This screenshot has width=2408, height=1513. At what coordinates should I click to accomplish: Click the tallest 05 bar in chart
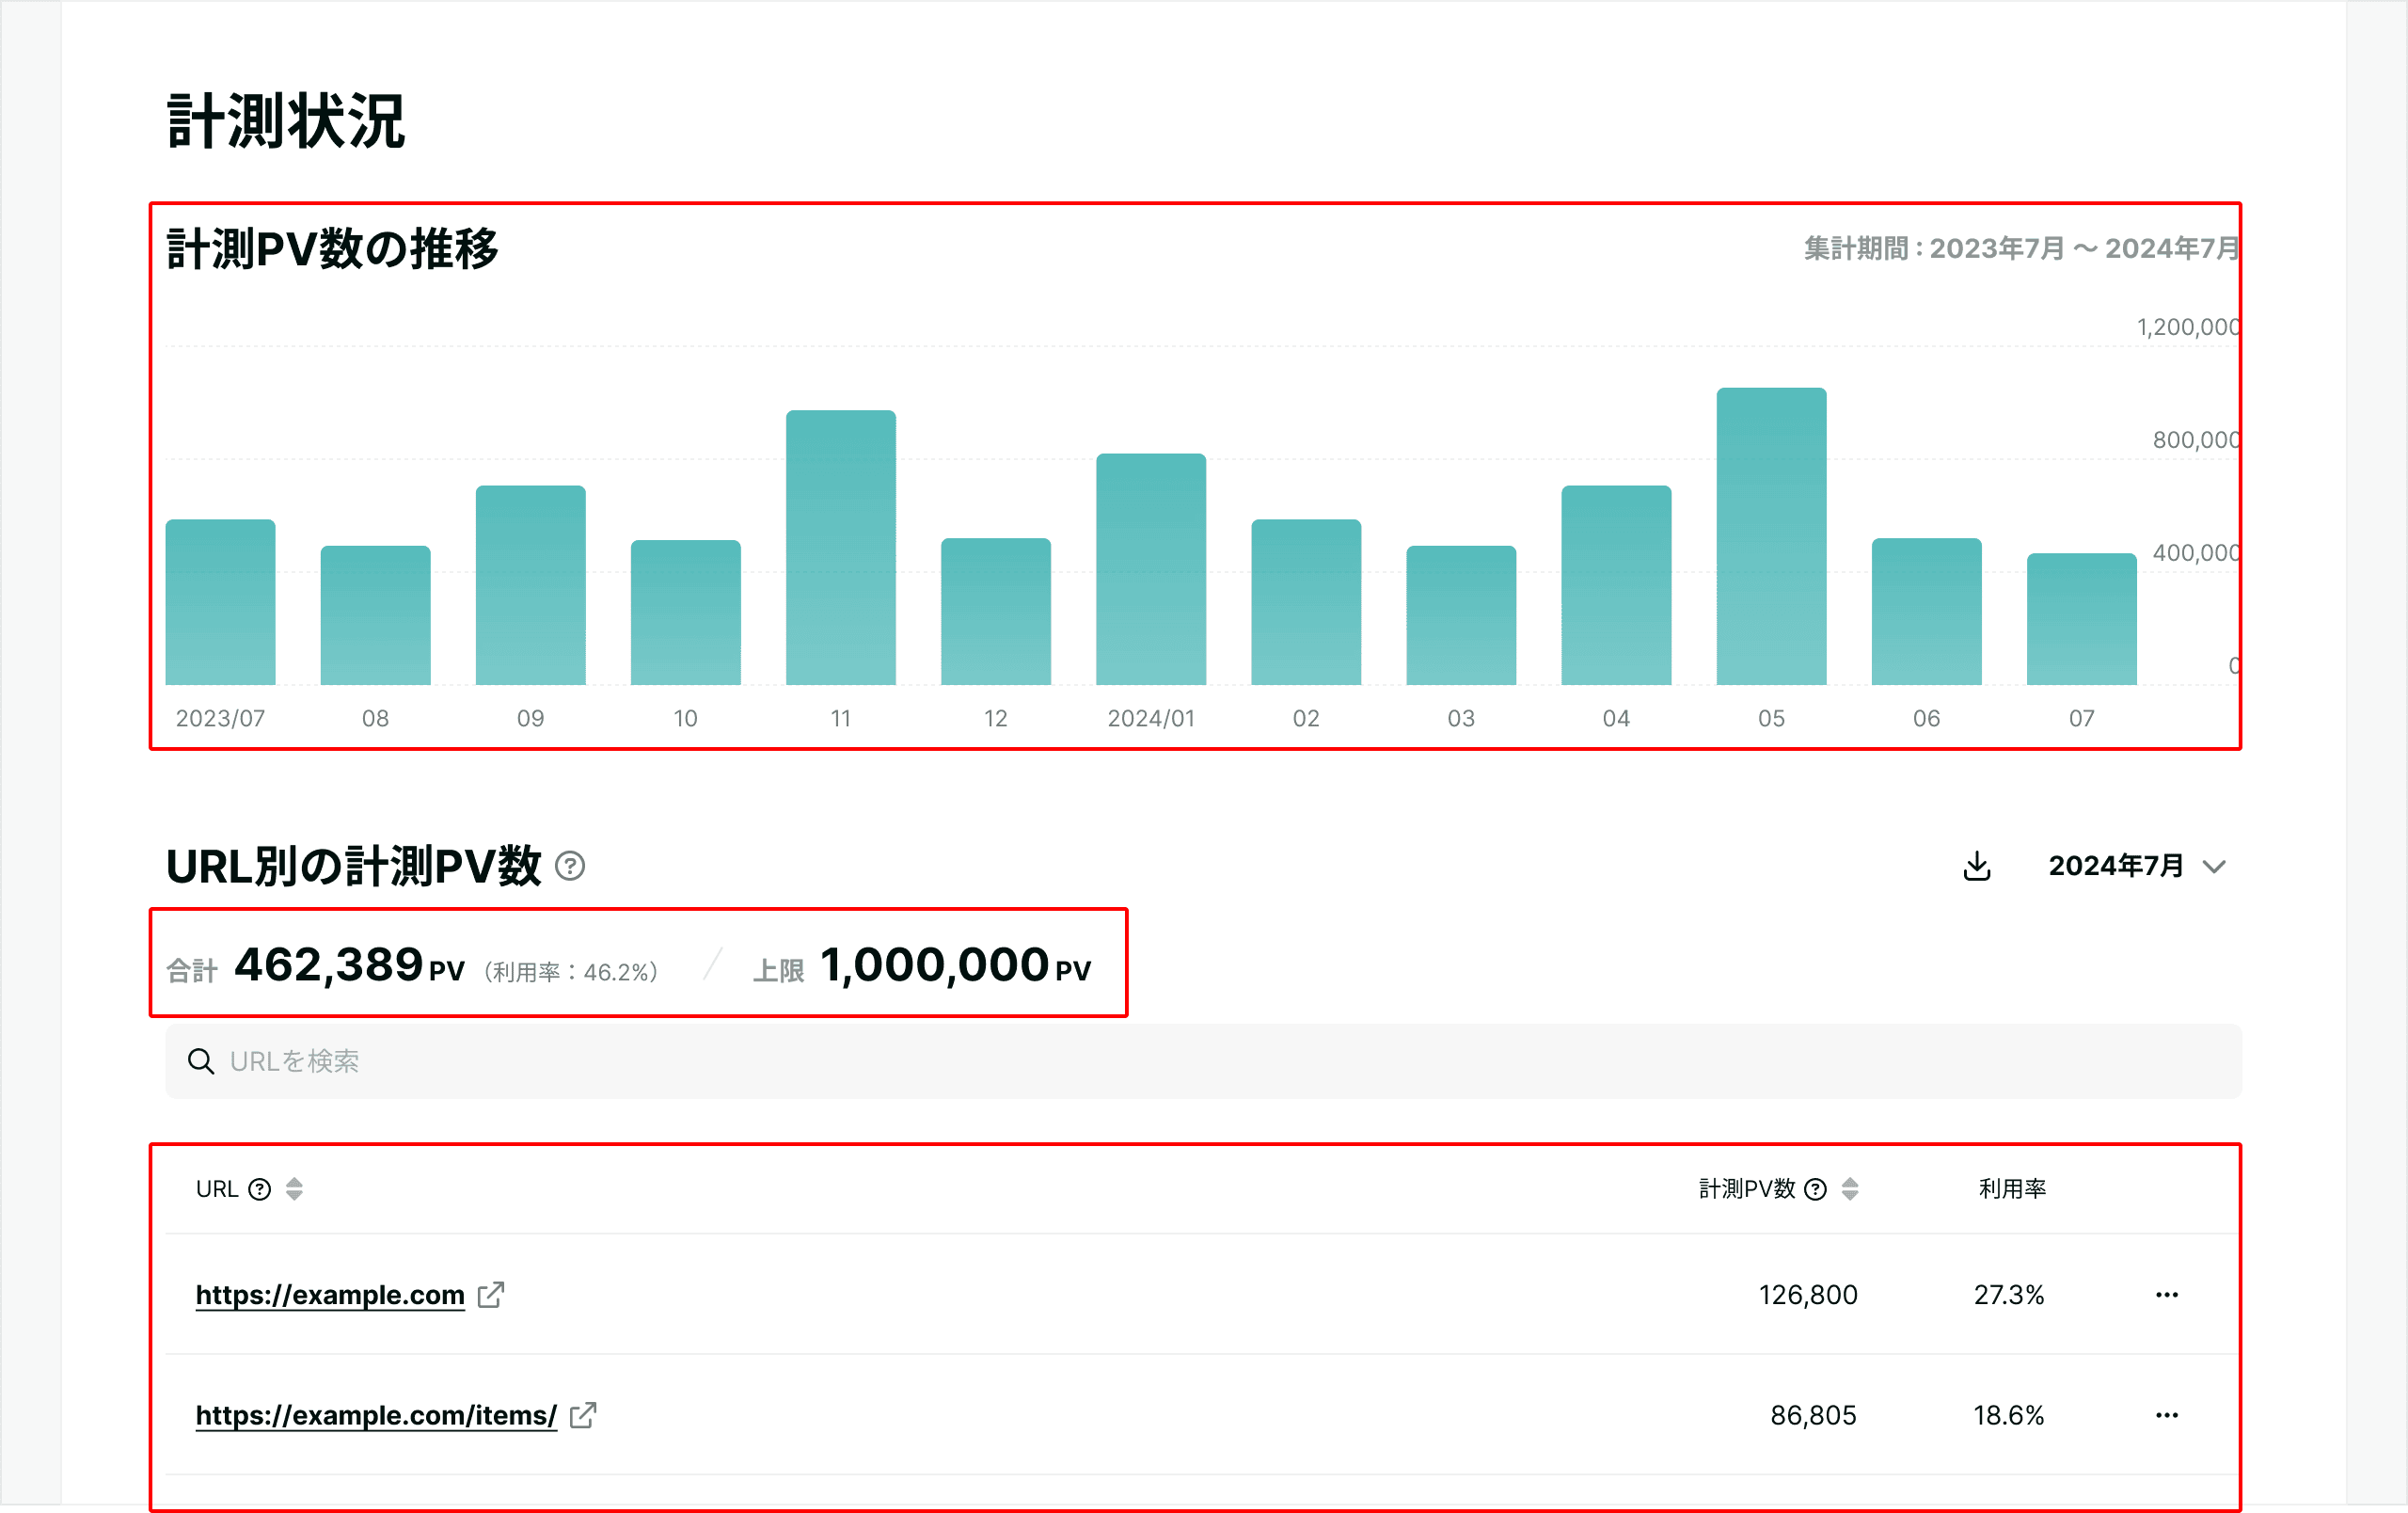[1771, 537]
